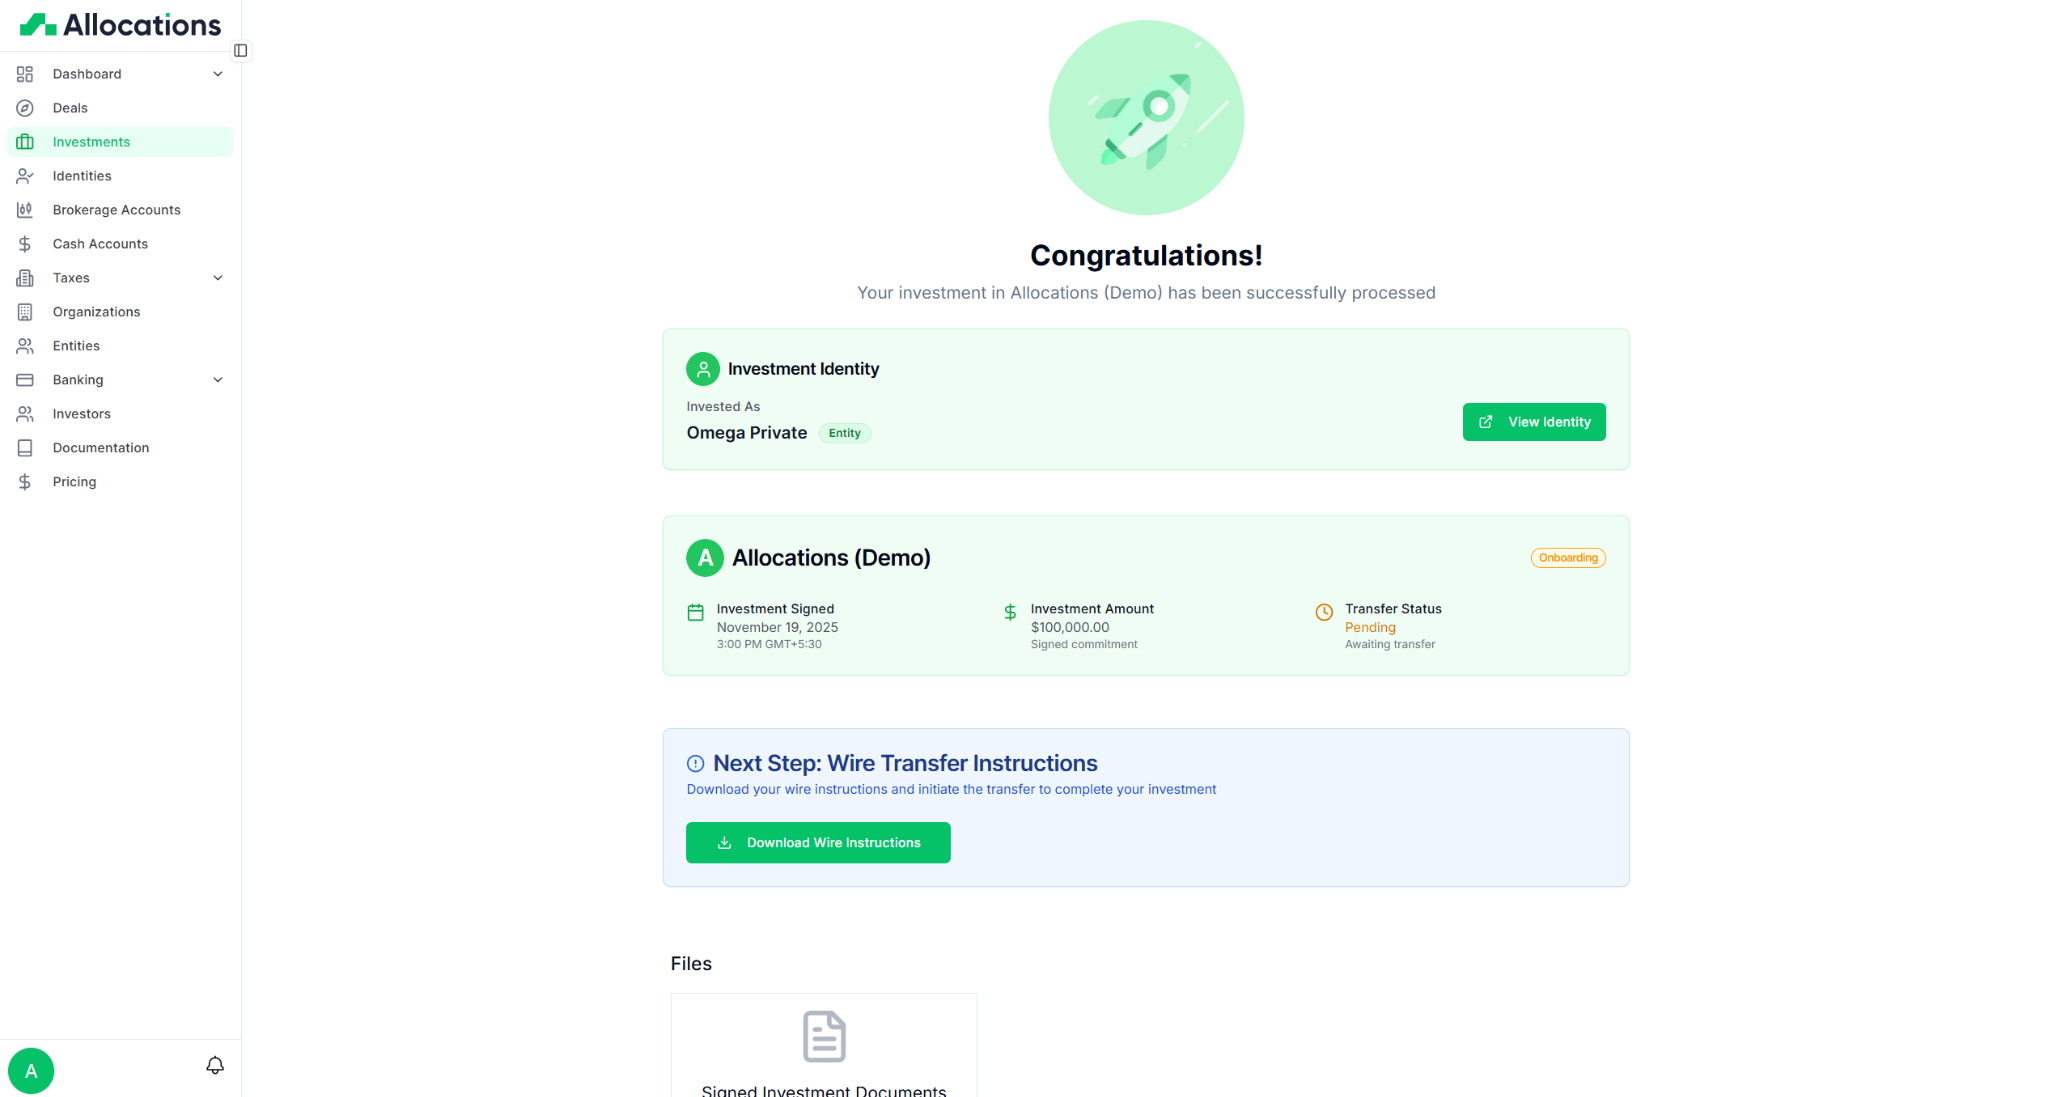Click the Documentation book icon
This screenshot has width=2048, height=1097.
click(x=25, y=448)
